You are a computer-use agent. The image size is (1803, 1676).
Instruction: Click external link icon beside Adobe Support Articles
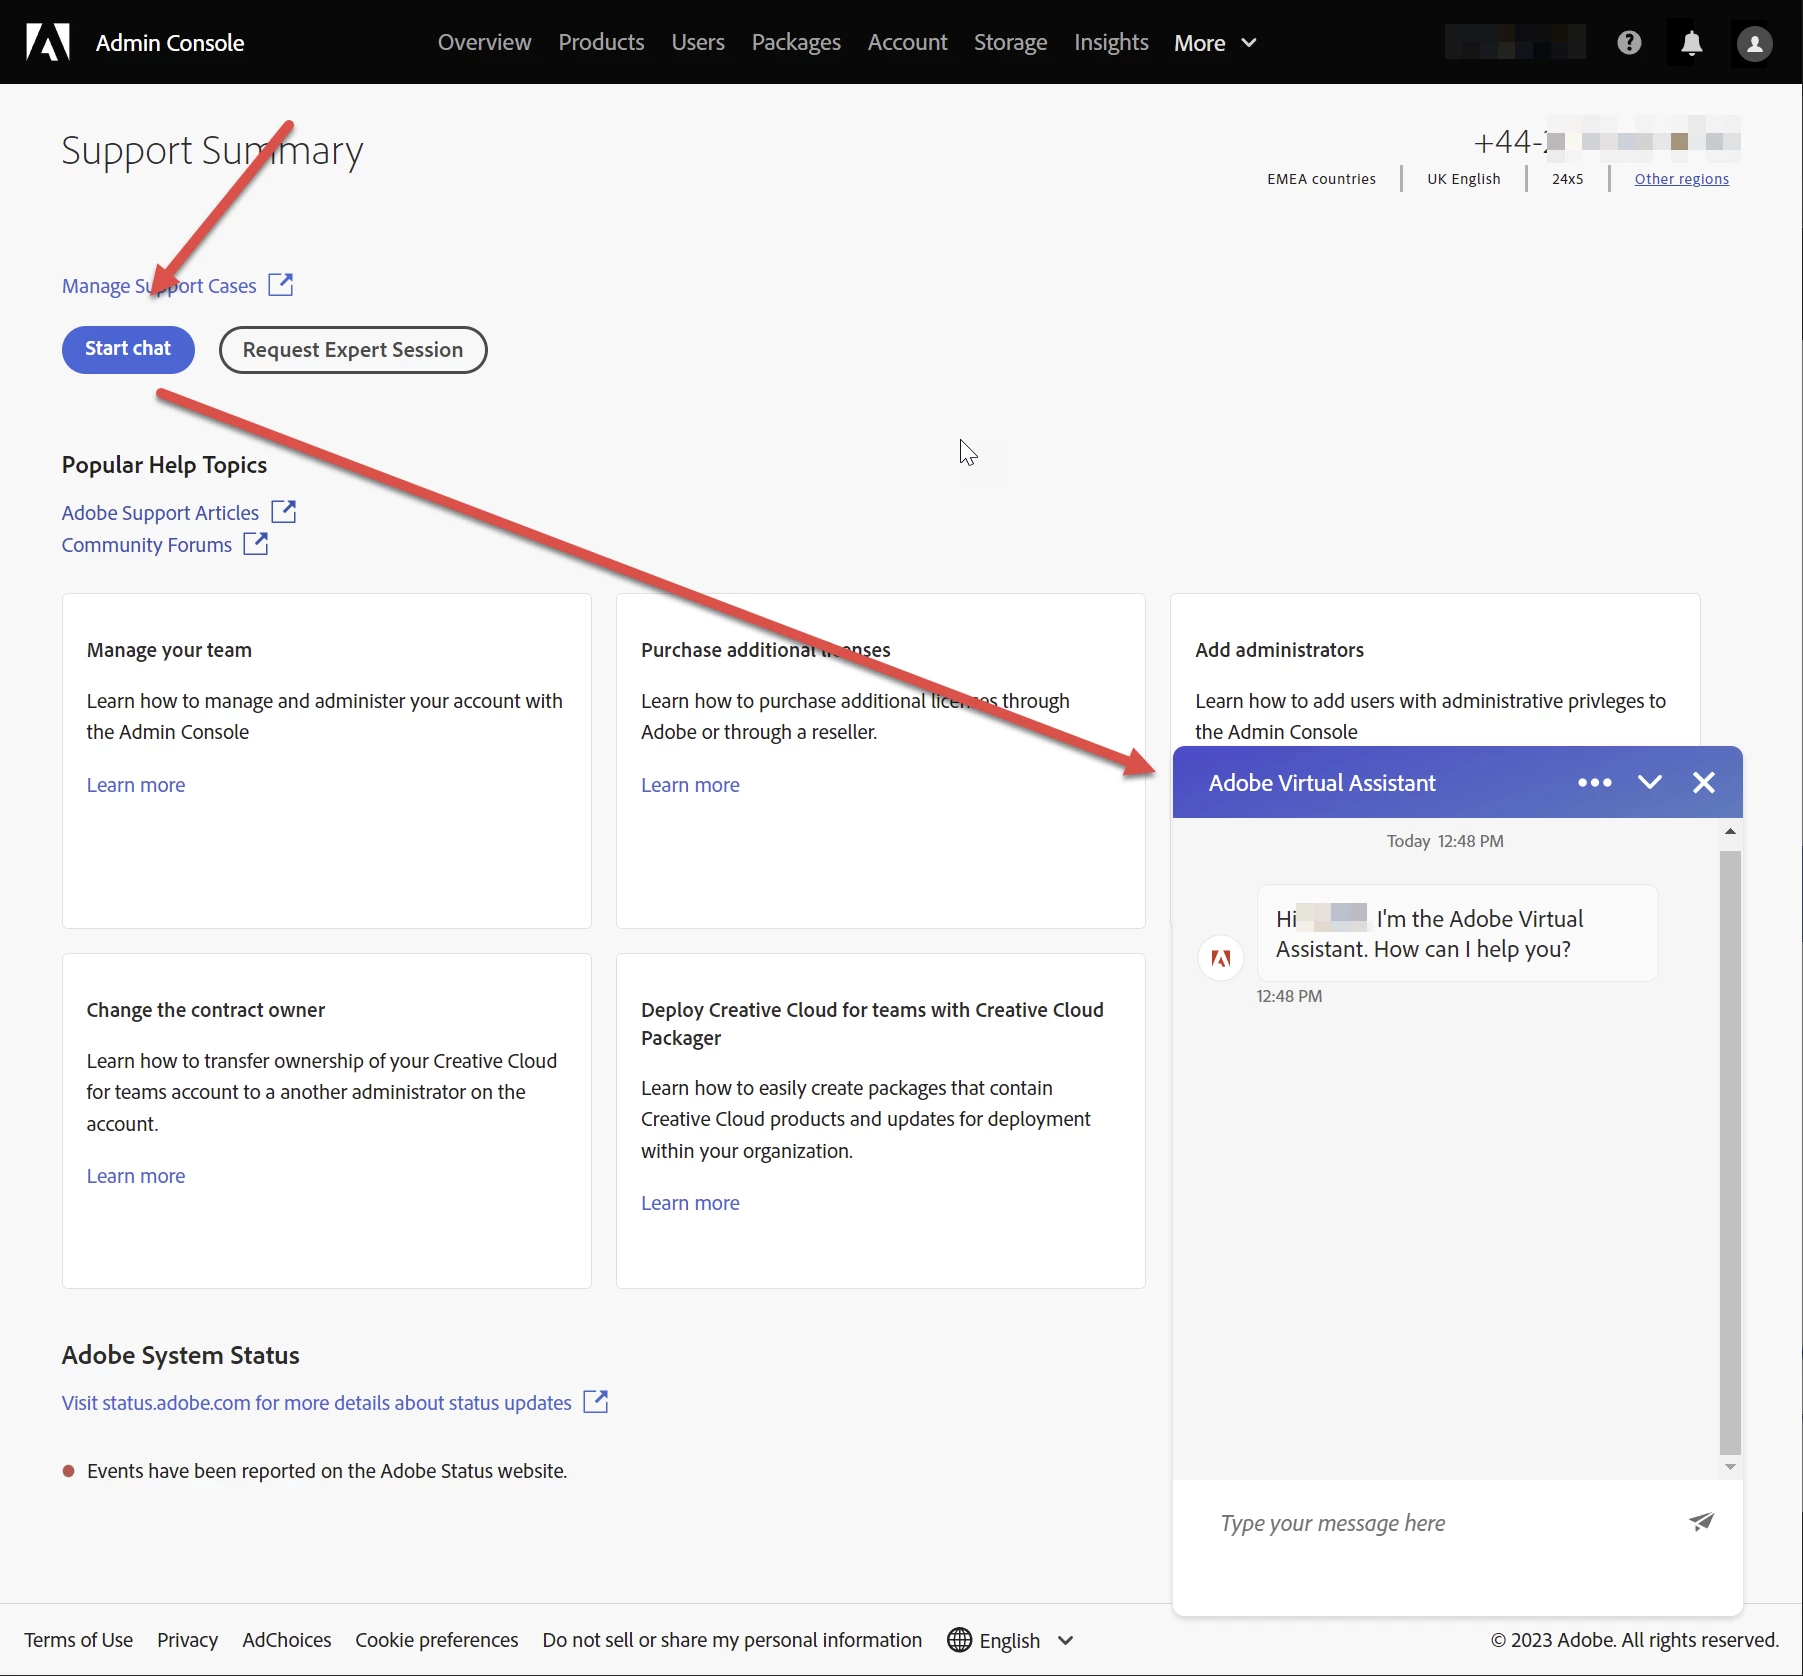tap(284, 512)
